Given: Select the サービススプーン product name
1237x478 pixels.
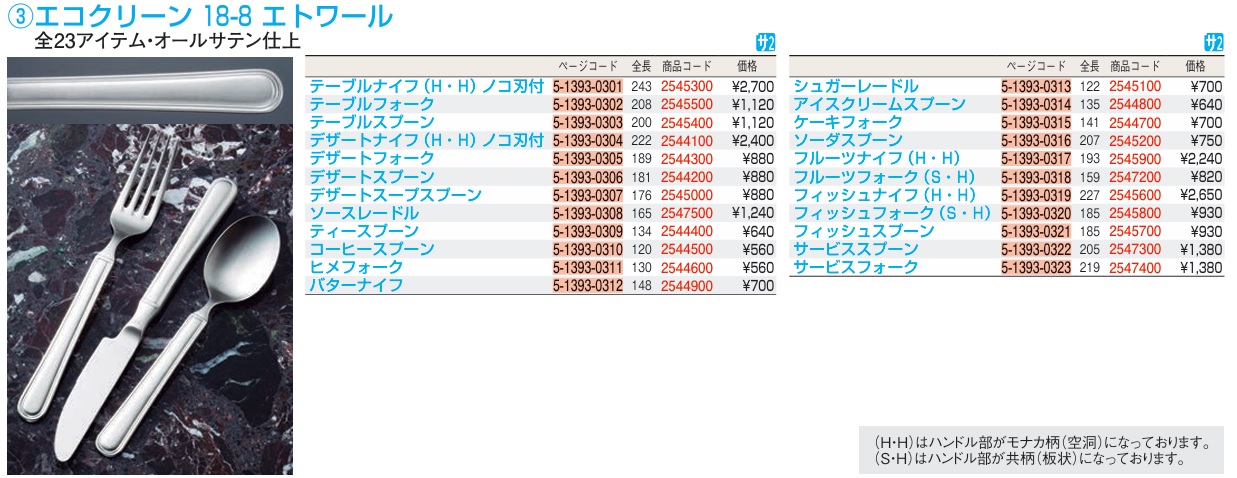Looking at the screenshot, I should 855,249.
